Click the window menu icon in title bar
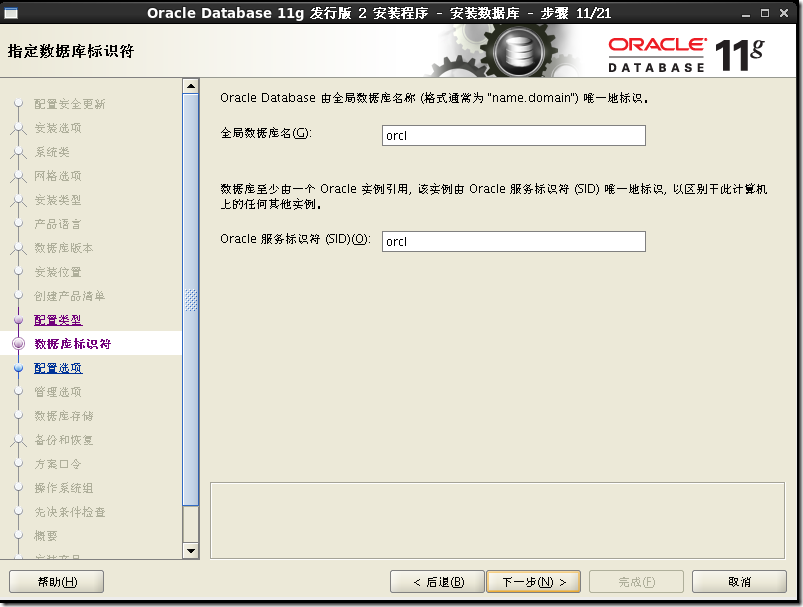 pos(11,13)
